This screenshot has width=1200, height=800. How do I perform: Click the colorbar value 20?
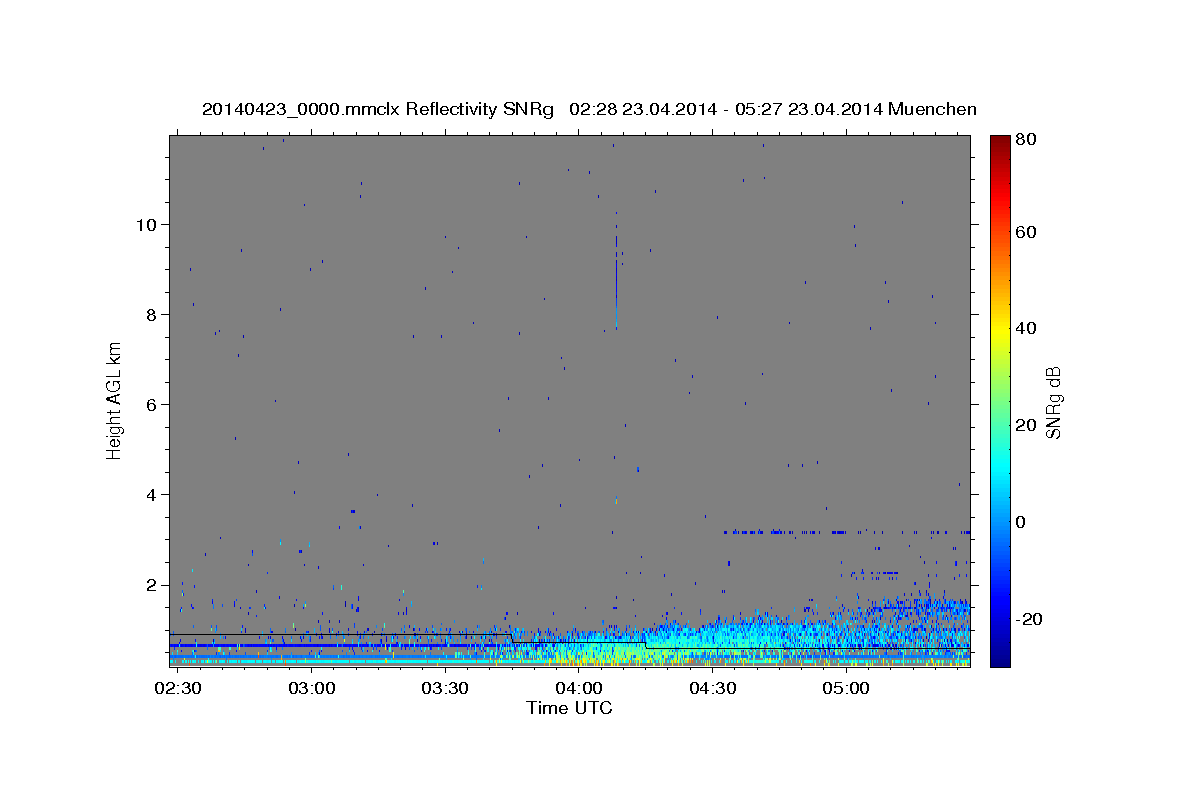(x=1028, y=425)
